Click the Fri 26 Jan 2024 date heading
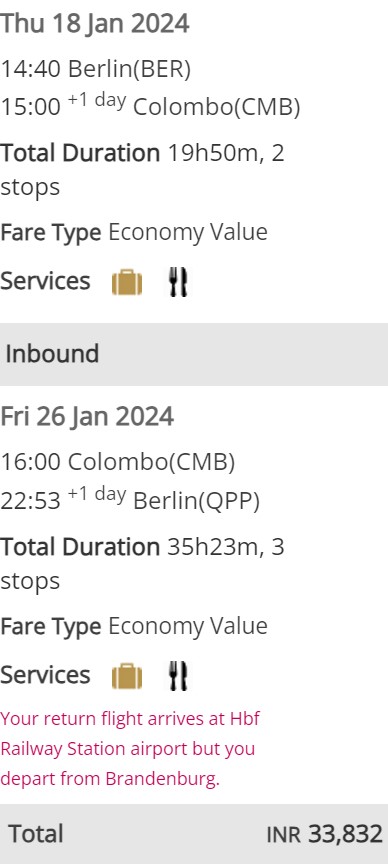 (87, 417)
